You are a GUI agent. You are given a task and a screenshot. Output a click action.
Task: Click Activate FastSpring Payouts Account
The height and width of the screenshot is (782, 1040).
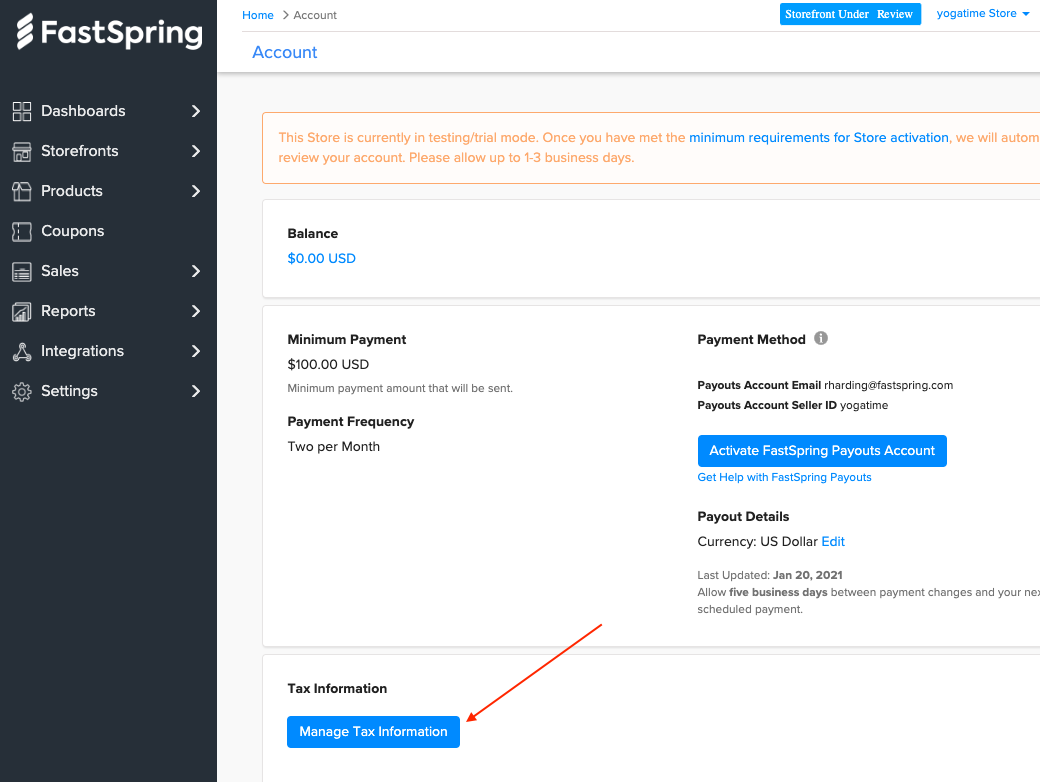coord(822,451)
